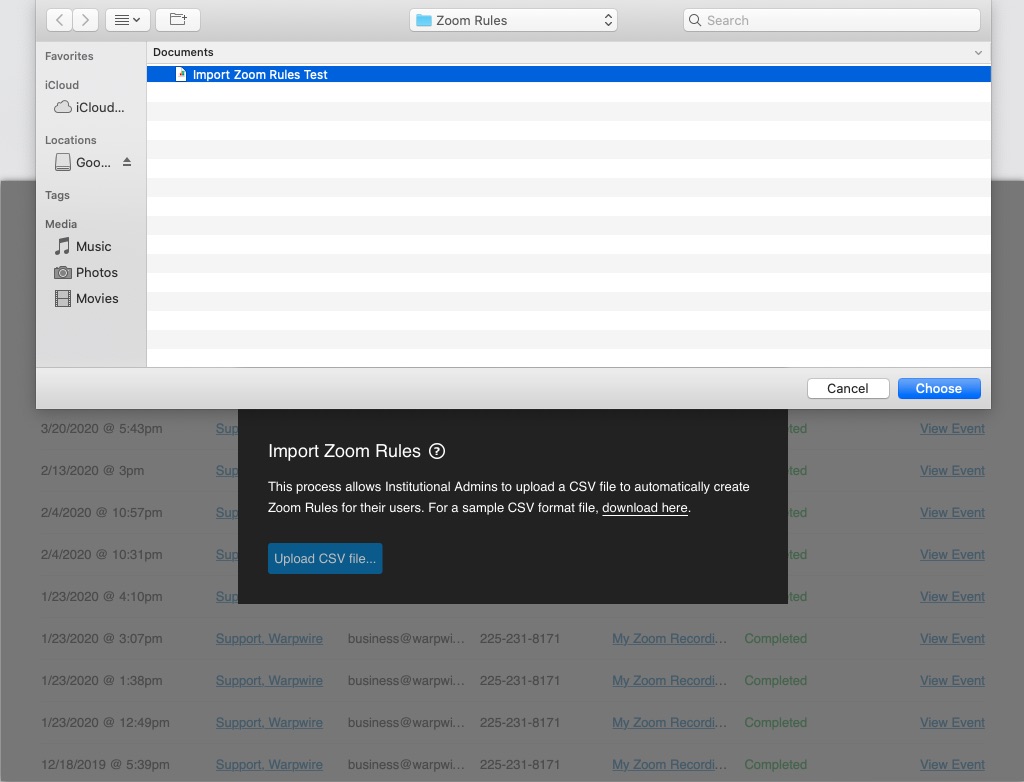
Task: Click View Event for 1/23/2020 1:38pm
Action: tap(952, 681)
